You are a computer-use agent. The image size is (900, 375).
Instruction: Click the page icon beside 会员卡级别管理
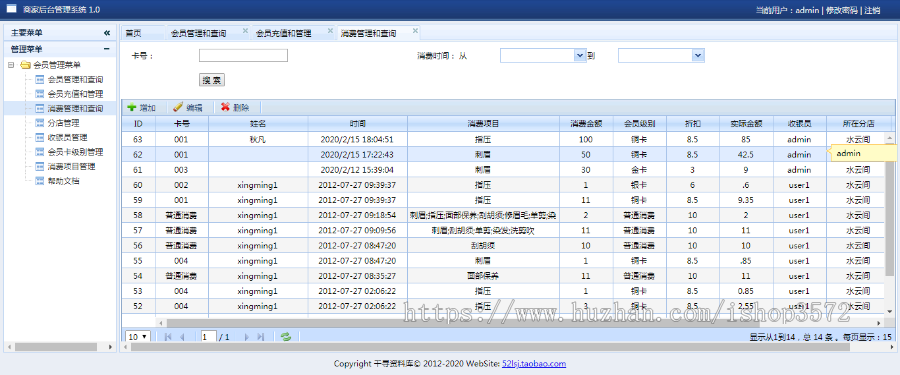coord(40,152)
